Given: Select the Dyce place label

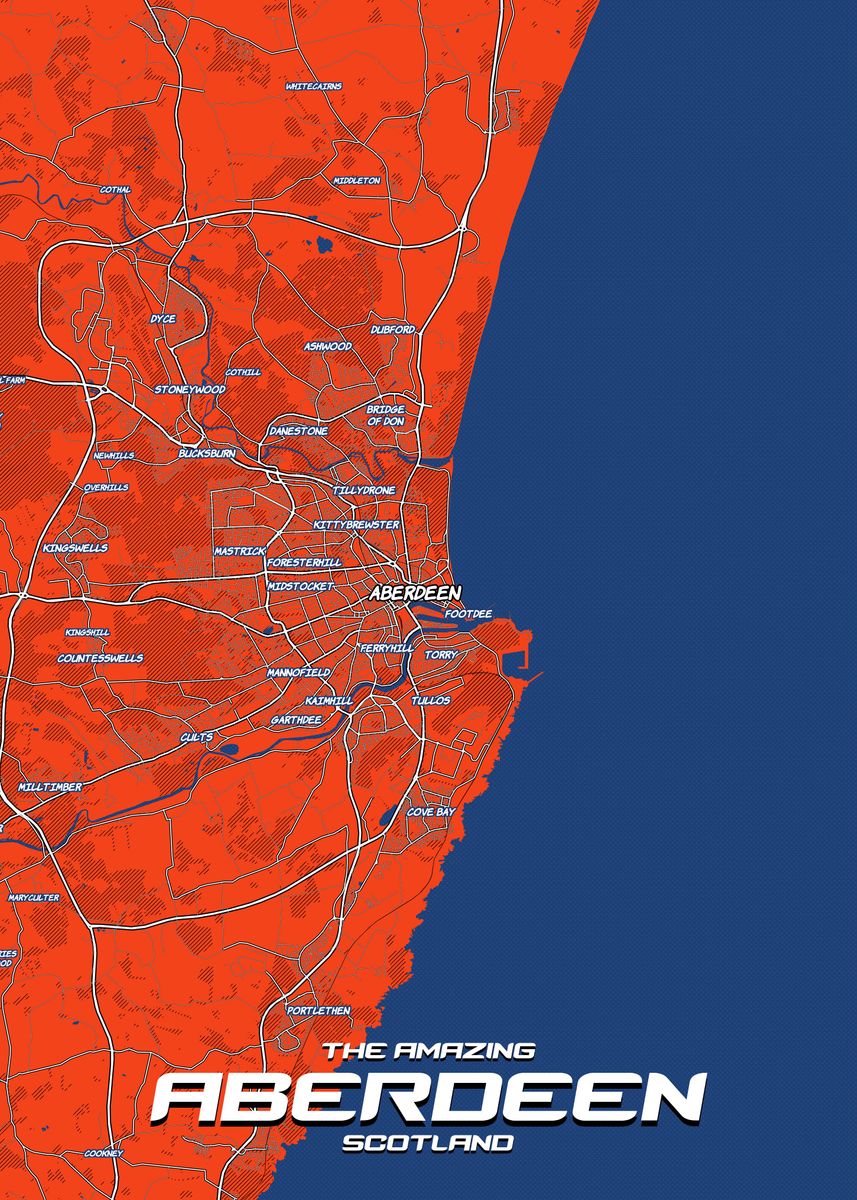Looking at the screenshot, I should pos(162,319).
